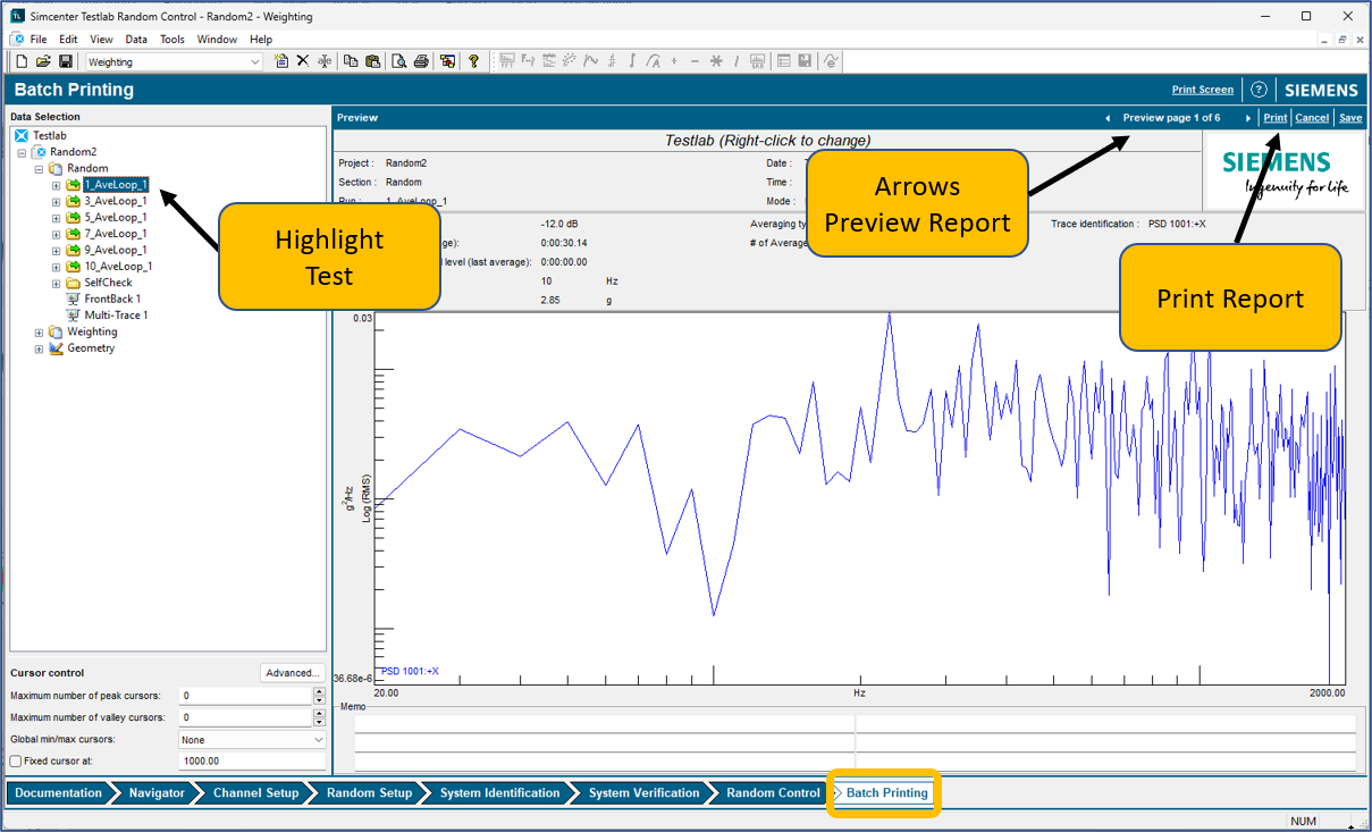Click the Multi-Trace 1 display icon
Viewport: 1372px width, 832px height.
(x=73, y=315)
